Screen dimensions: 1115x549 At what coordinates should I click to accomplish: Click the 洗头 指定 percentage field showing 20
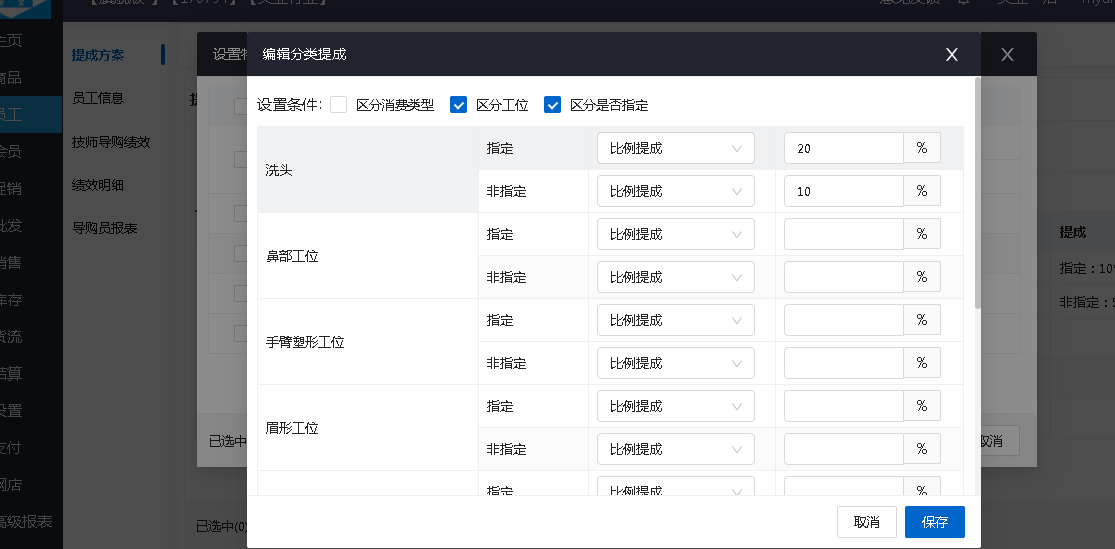click(843, 149)
